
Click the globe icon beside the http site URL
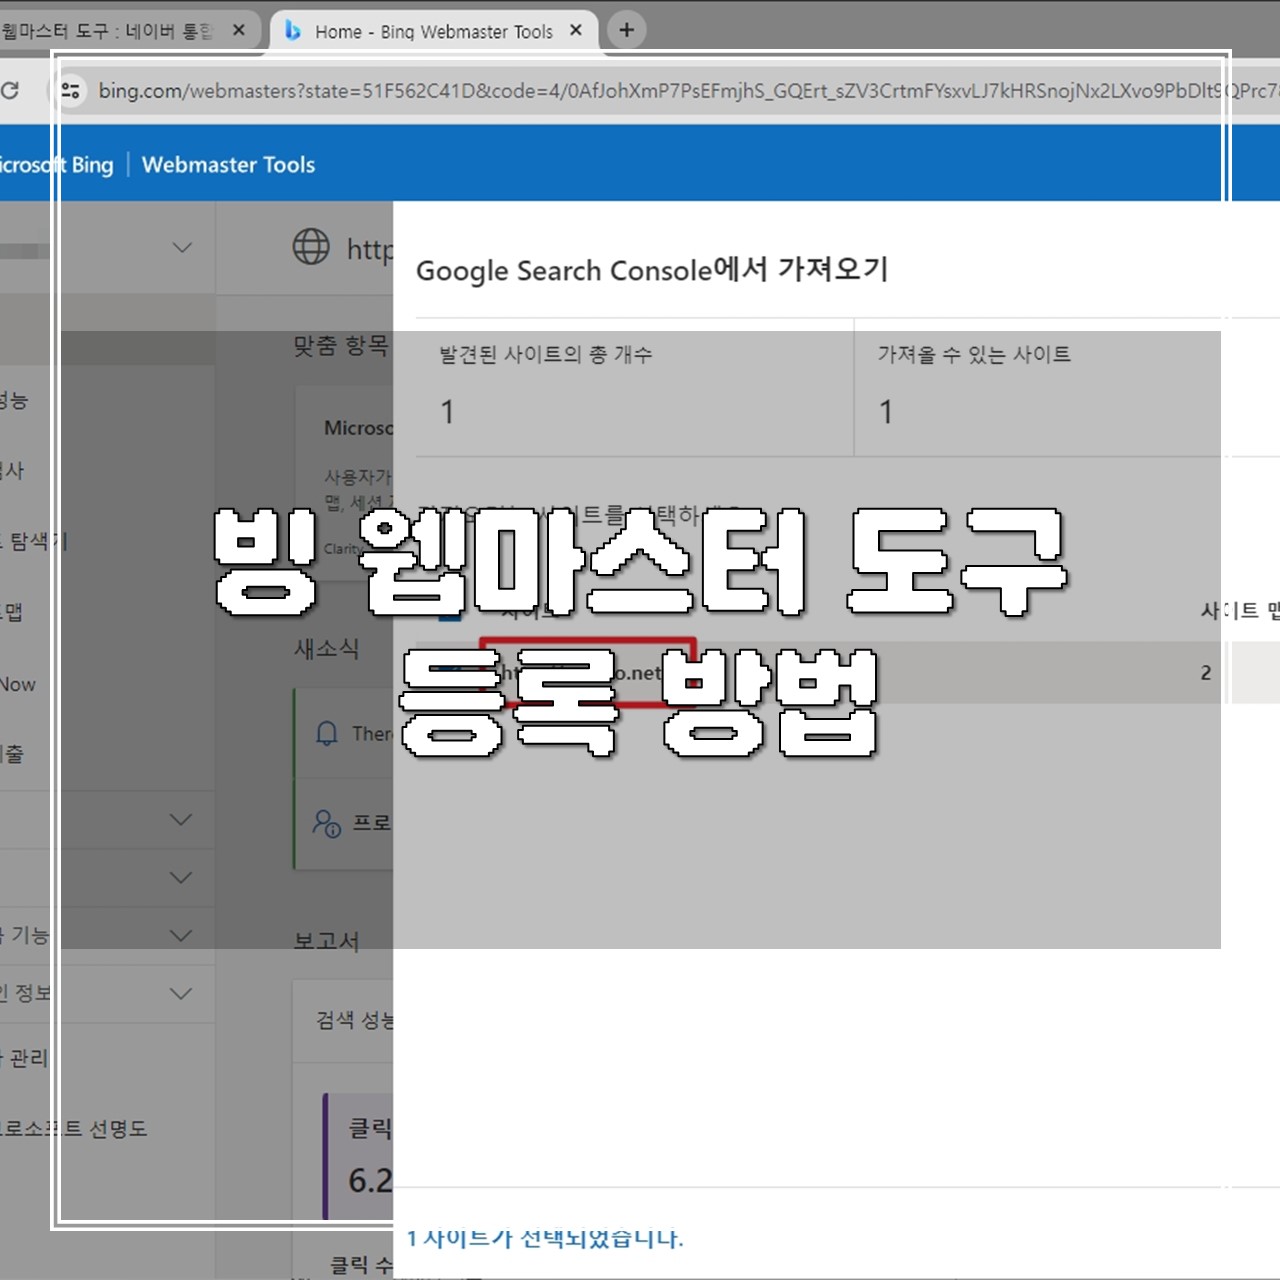tap(311, 246)
